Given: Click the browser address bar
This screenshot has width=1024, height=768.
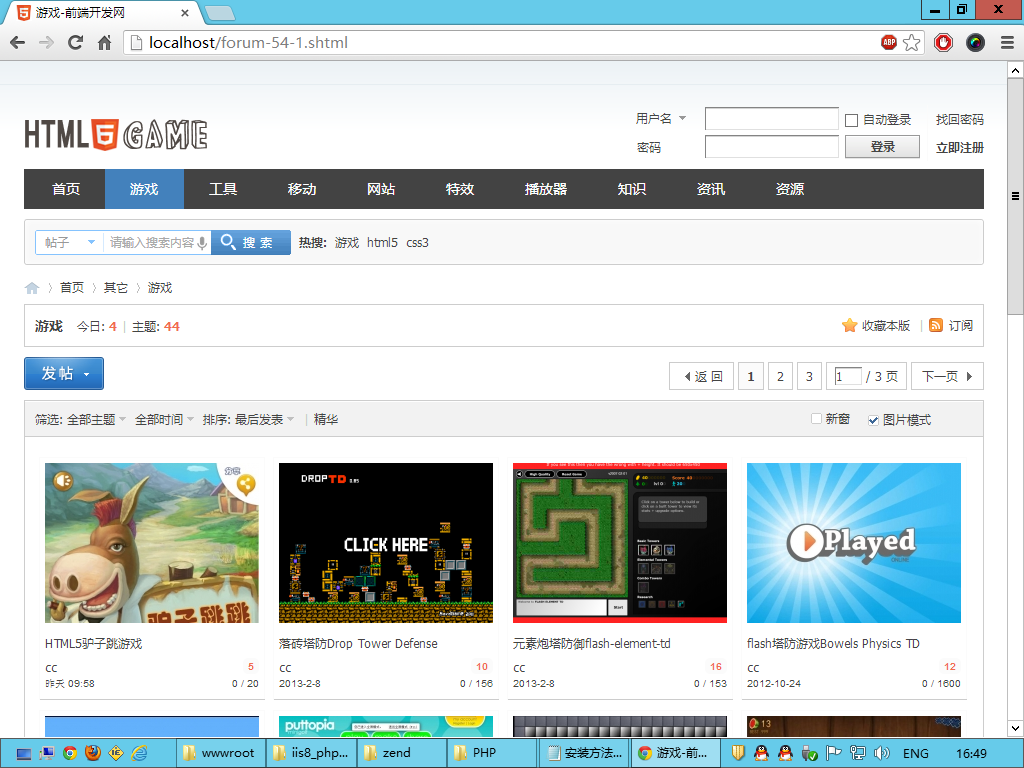Looking at the screenshot, I should 503,43.
